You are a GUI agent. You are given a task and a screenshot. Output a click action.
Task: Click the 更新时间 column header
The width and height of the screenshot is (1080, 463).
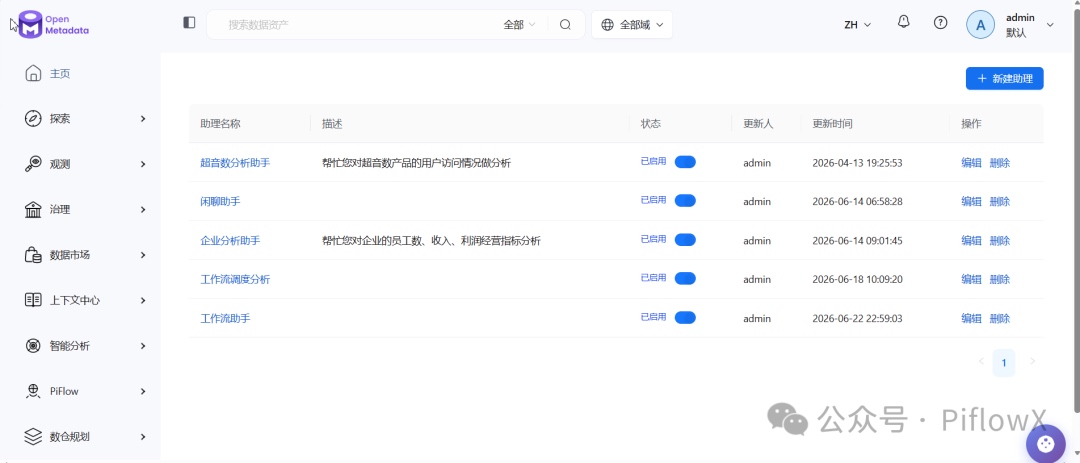(832, 124)
